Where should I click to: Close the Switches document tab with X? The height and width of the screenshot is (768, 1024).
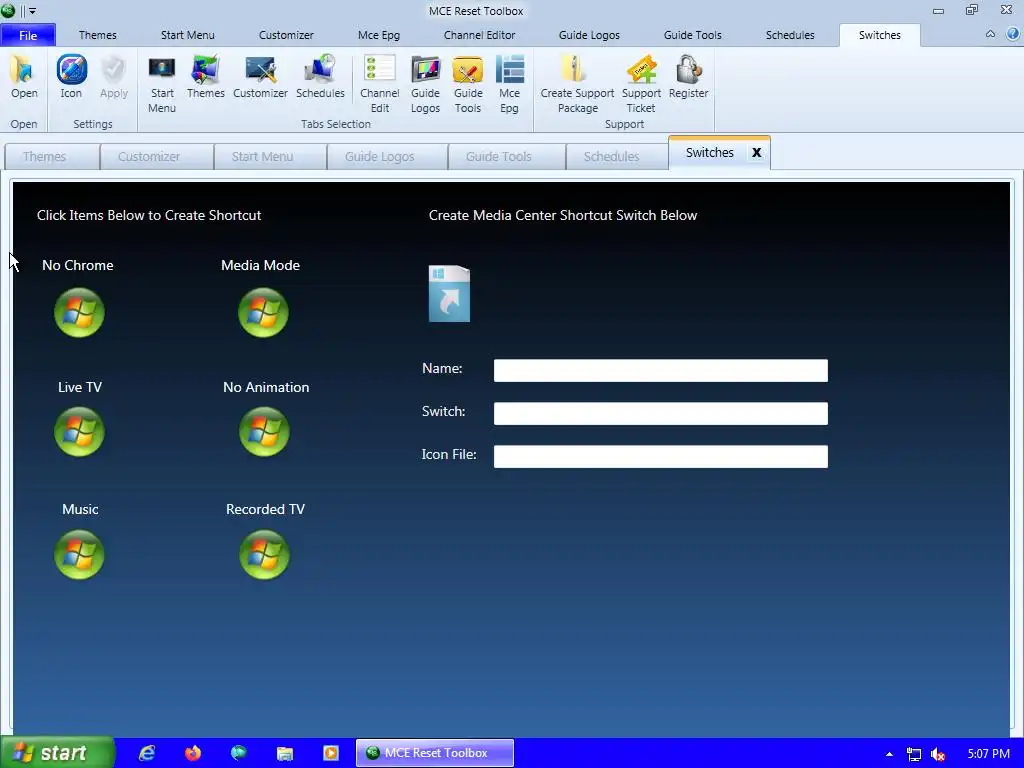(x=756, y=153)
